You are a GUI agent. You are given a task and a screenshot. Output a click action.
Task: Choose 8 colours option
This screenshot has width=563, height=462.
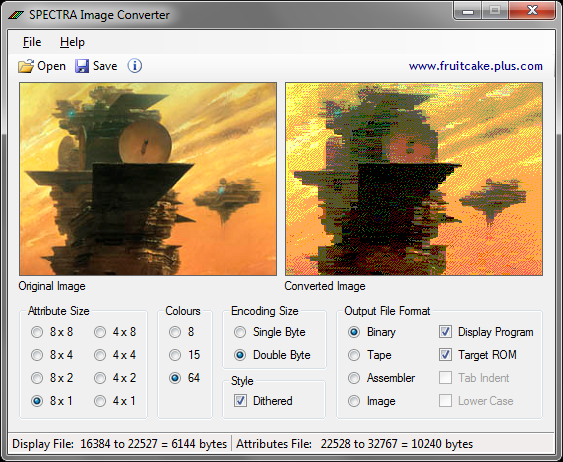[x=175, y=332]
